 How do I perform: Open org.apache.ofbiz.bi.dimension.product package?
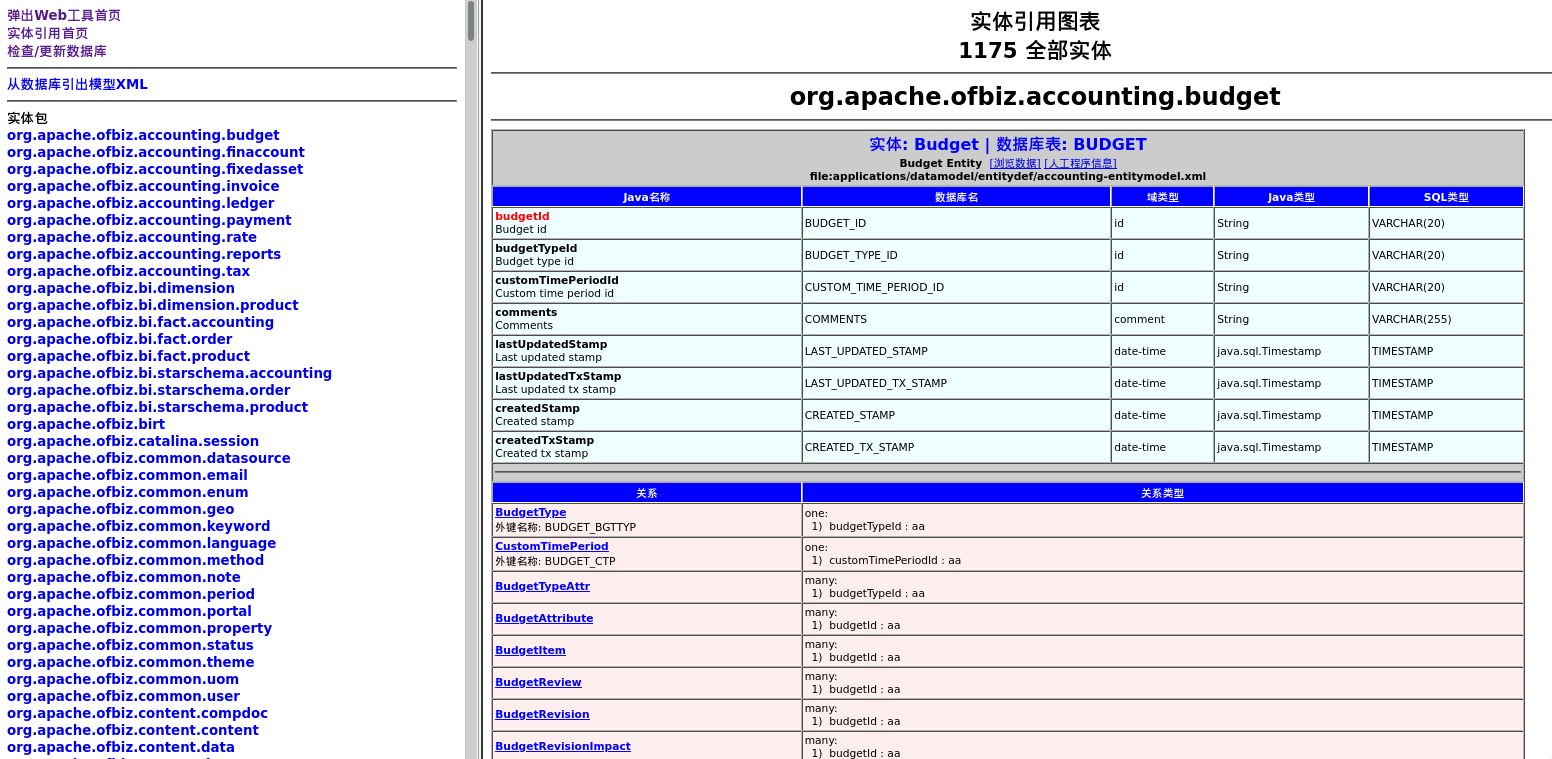[x=152, y=305]
